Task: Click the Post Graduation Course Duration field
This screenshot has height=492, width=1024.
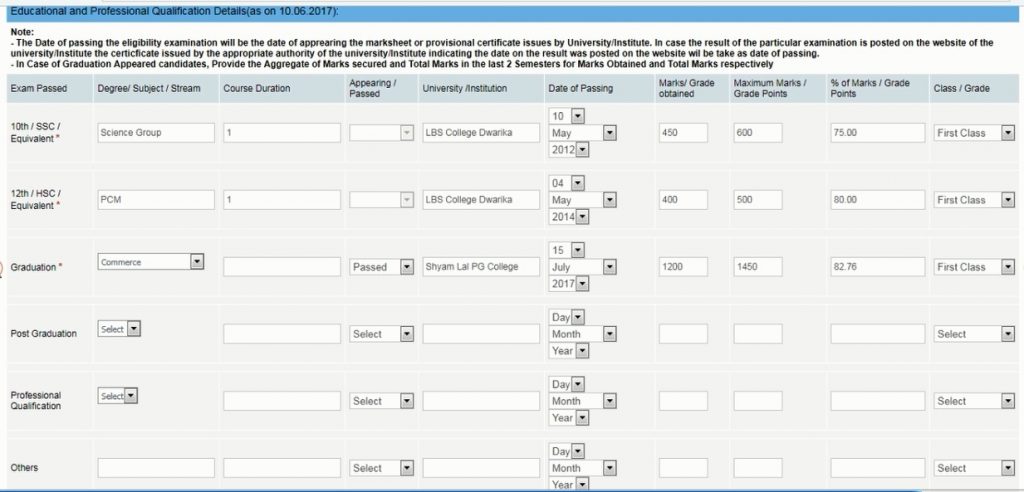Action: click(x=282, y=334)
